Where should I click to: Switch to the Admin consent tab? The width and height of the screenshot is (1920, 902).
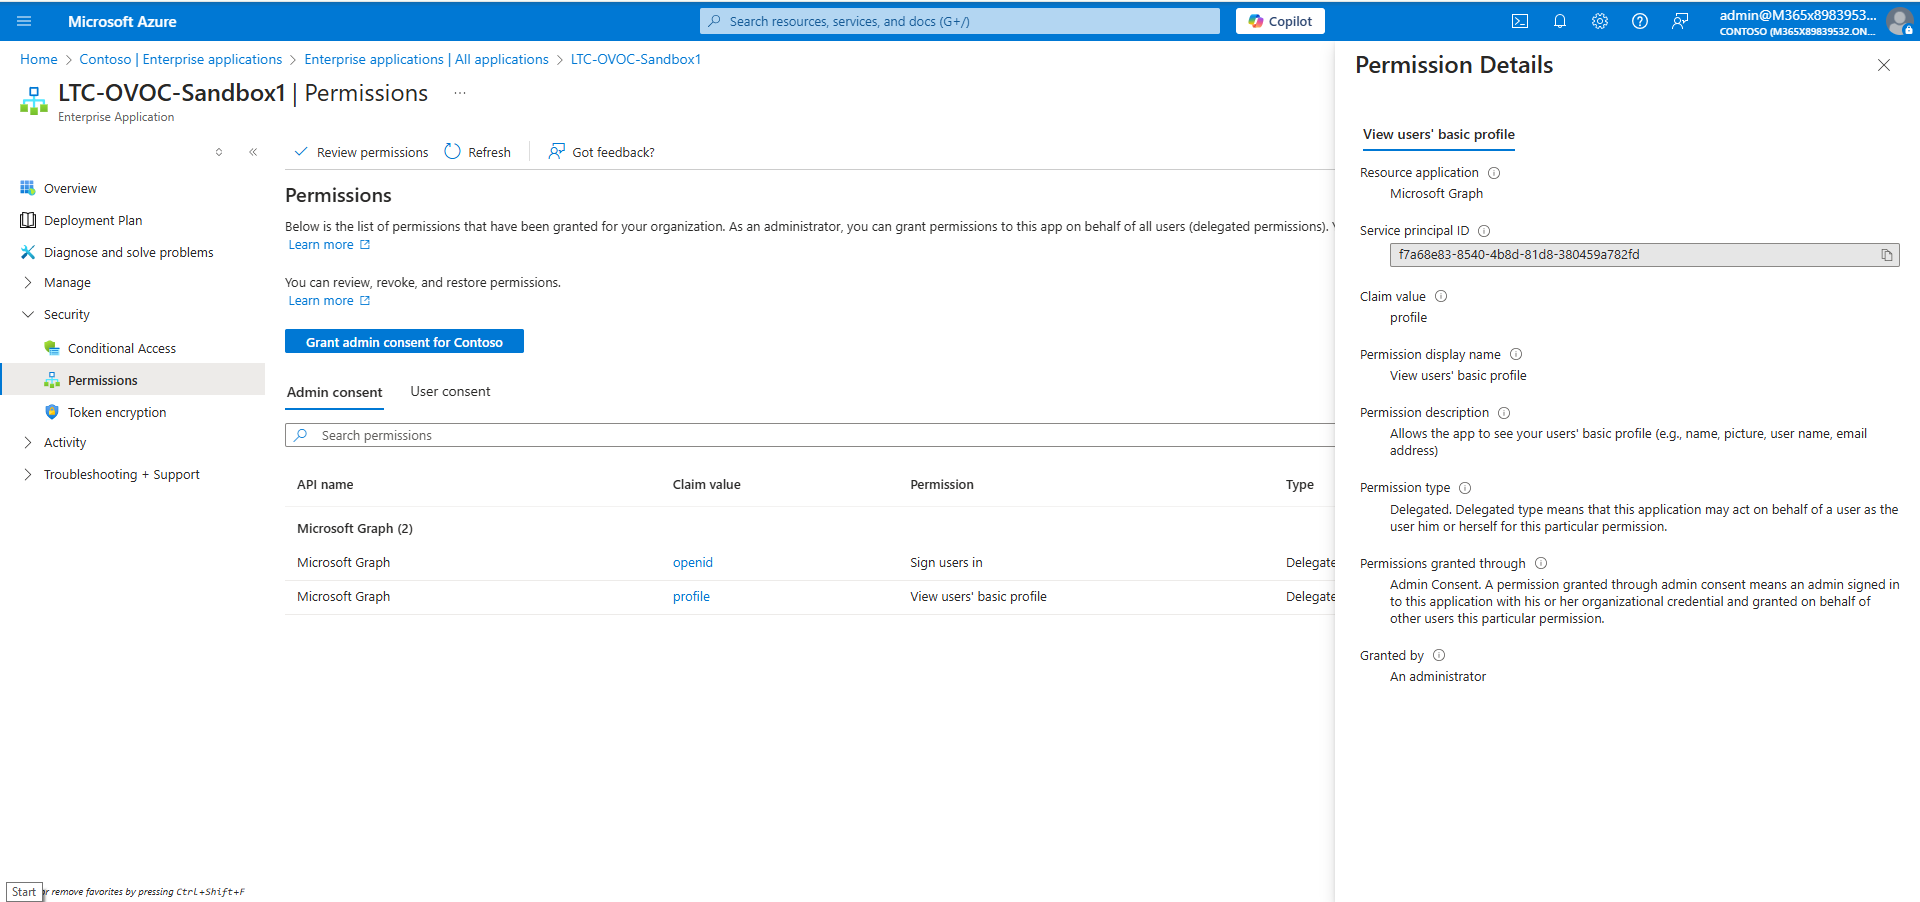tap(334, 393)
